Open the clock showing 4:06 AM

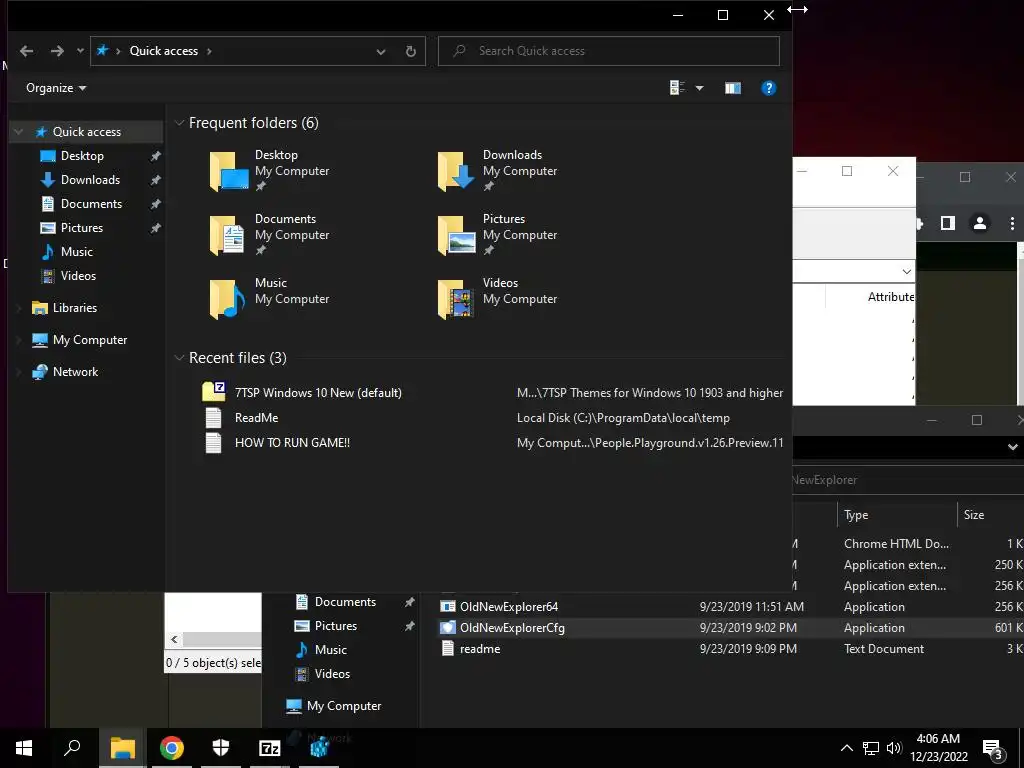click(x=939, y=748)
